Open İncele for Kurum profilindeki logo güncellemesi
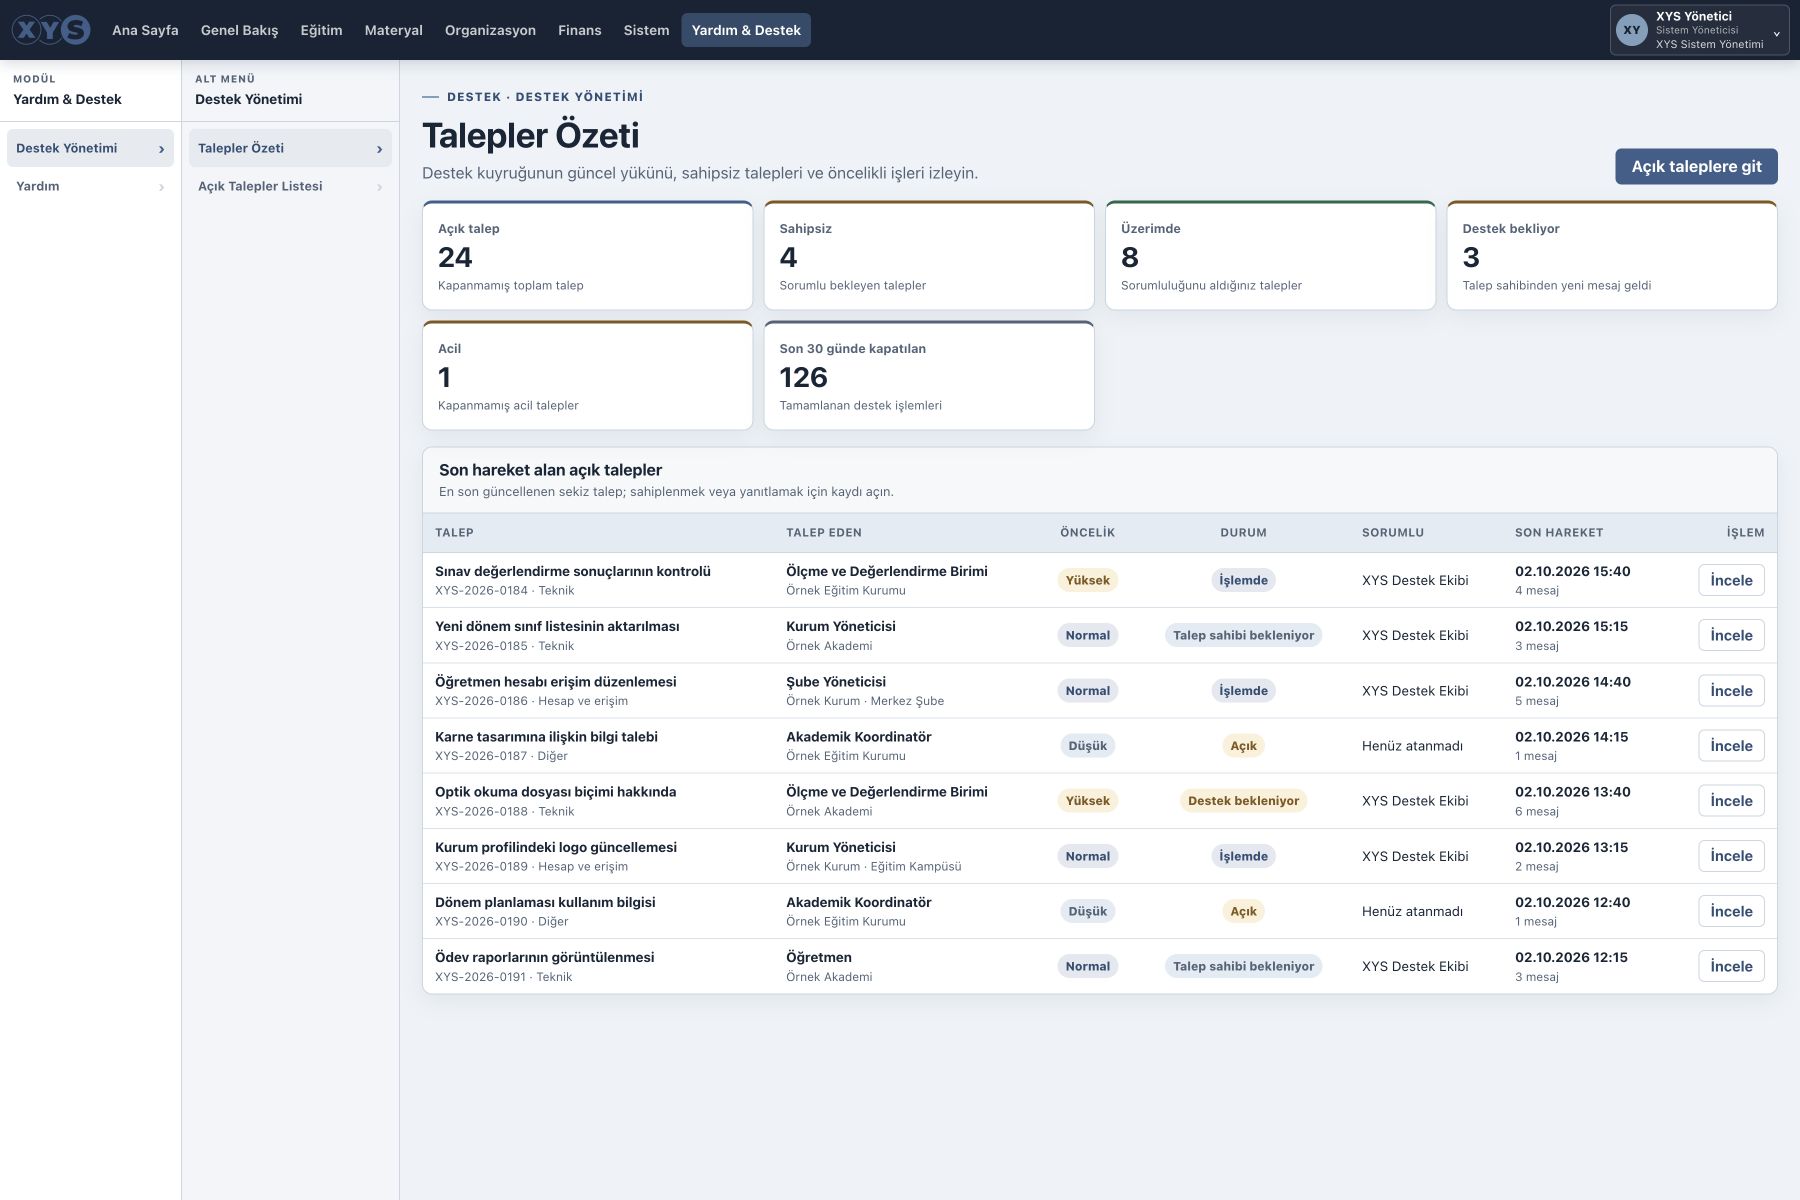 1731,856
